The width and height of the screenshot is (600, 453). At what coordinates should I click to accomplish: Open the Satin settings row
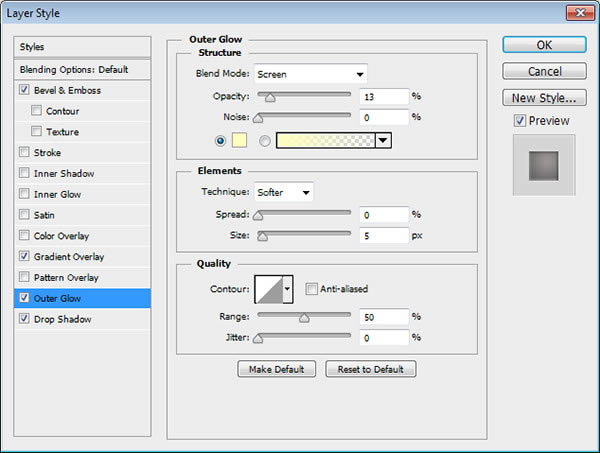(82, 215)
